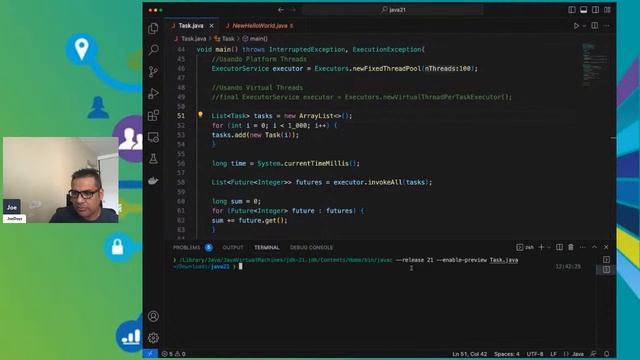Image resolution: width=640 pixels, height=360 pixels.
Task: Click the Task.java link in terminal command
Action: (x=504, y=260)
